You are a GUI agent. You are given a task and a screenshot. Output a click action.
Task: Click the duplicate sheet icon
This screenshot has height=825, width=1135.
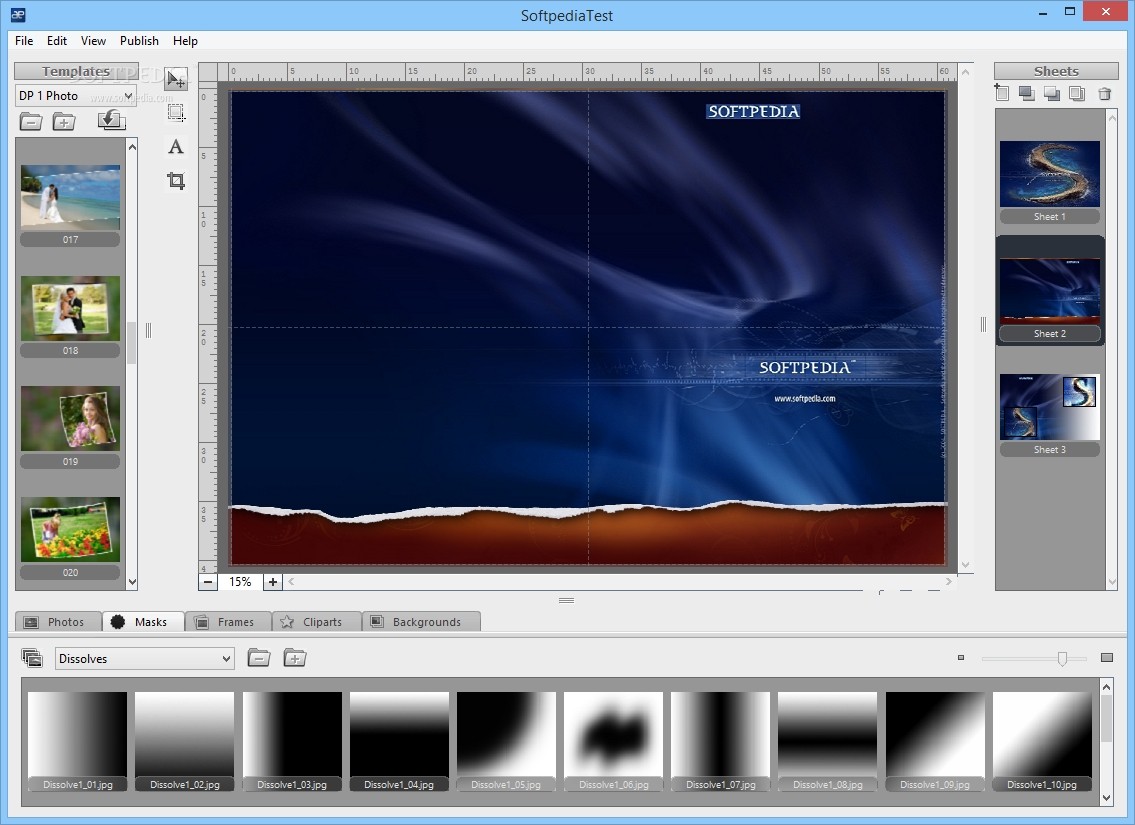[1077, 93]
